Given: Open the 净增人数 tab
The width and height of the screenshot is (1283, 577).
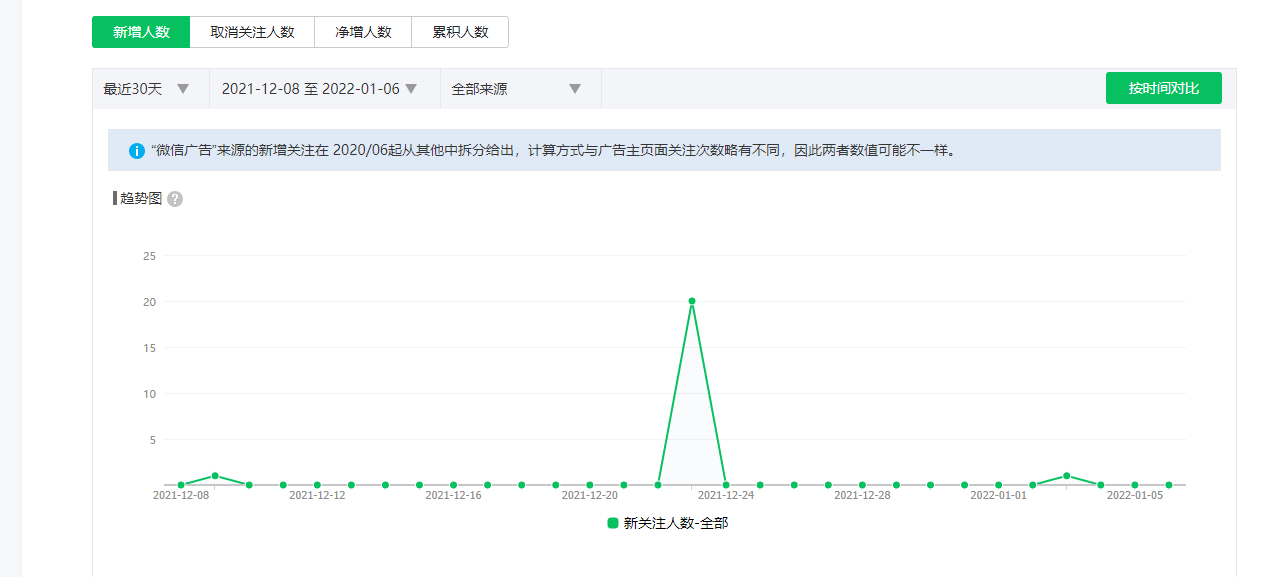Looking at the screenshot, I should click(363, 32).
